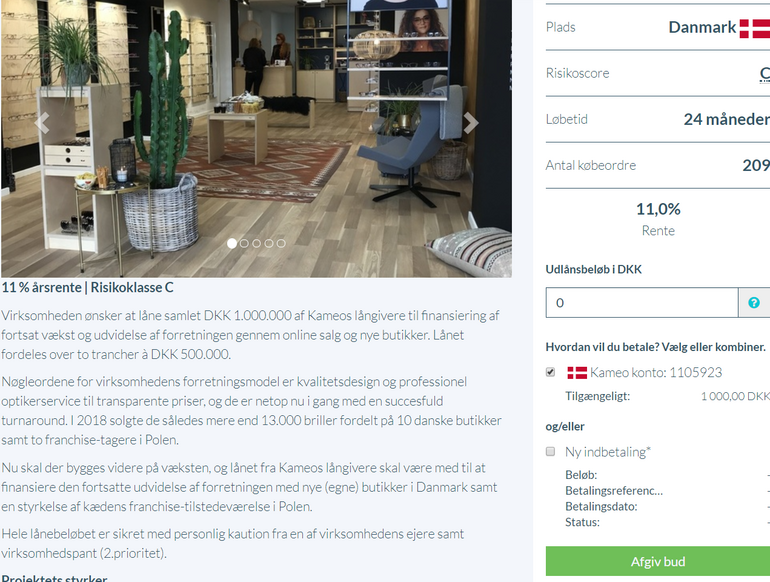This screenshot has width=770, height=582.
Task: Select the third carousel dot indicator
Action: coord(256,243)
